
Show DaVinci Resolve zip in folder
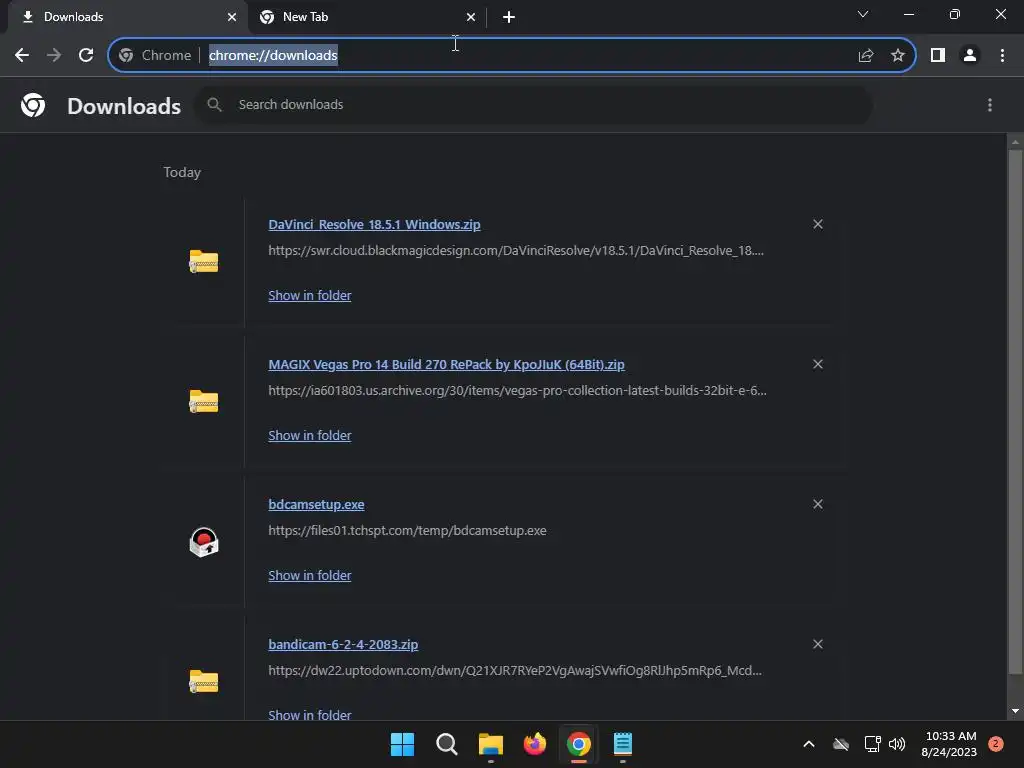point(310,295)
